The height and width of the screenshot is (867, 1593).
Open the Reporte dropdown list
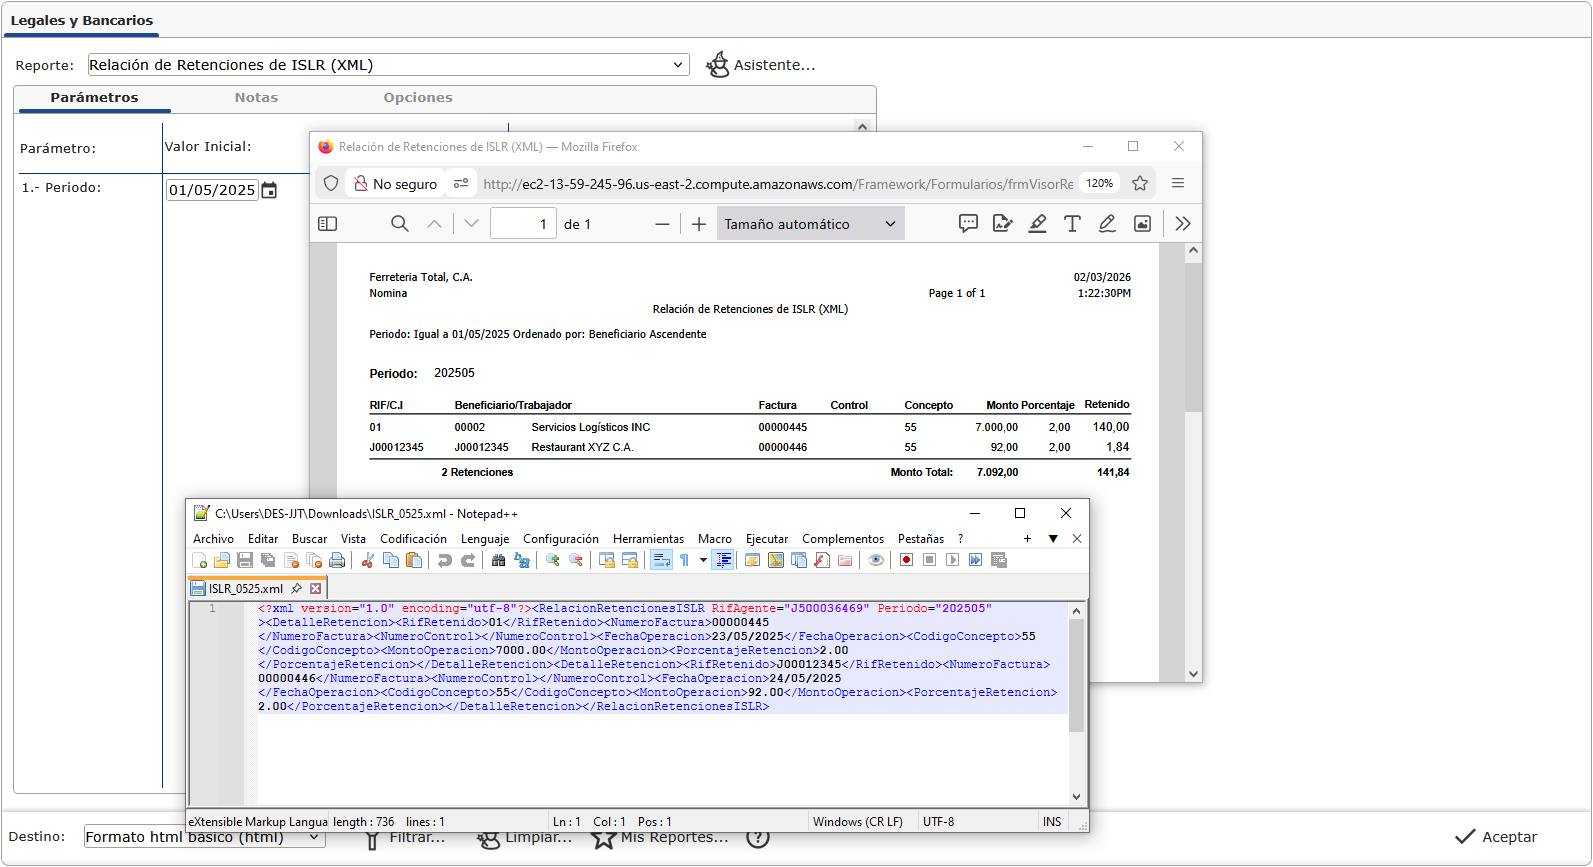pos(678,65)
